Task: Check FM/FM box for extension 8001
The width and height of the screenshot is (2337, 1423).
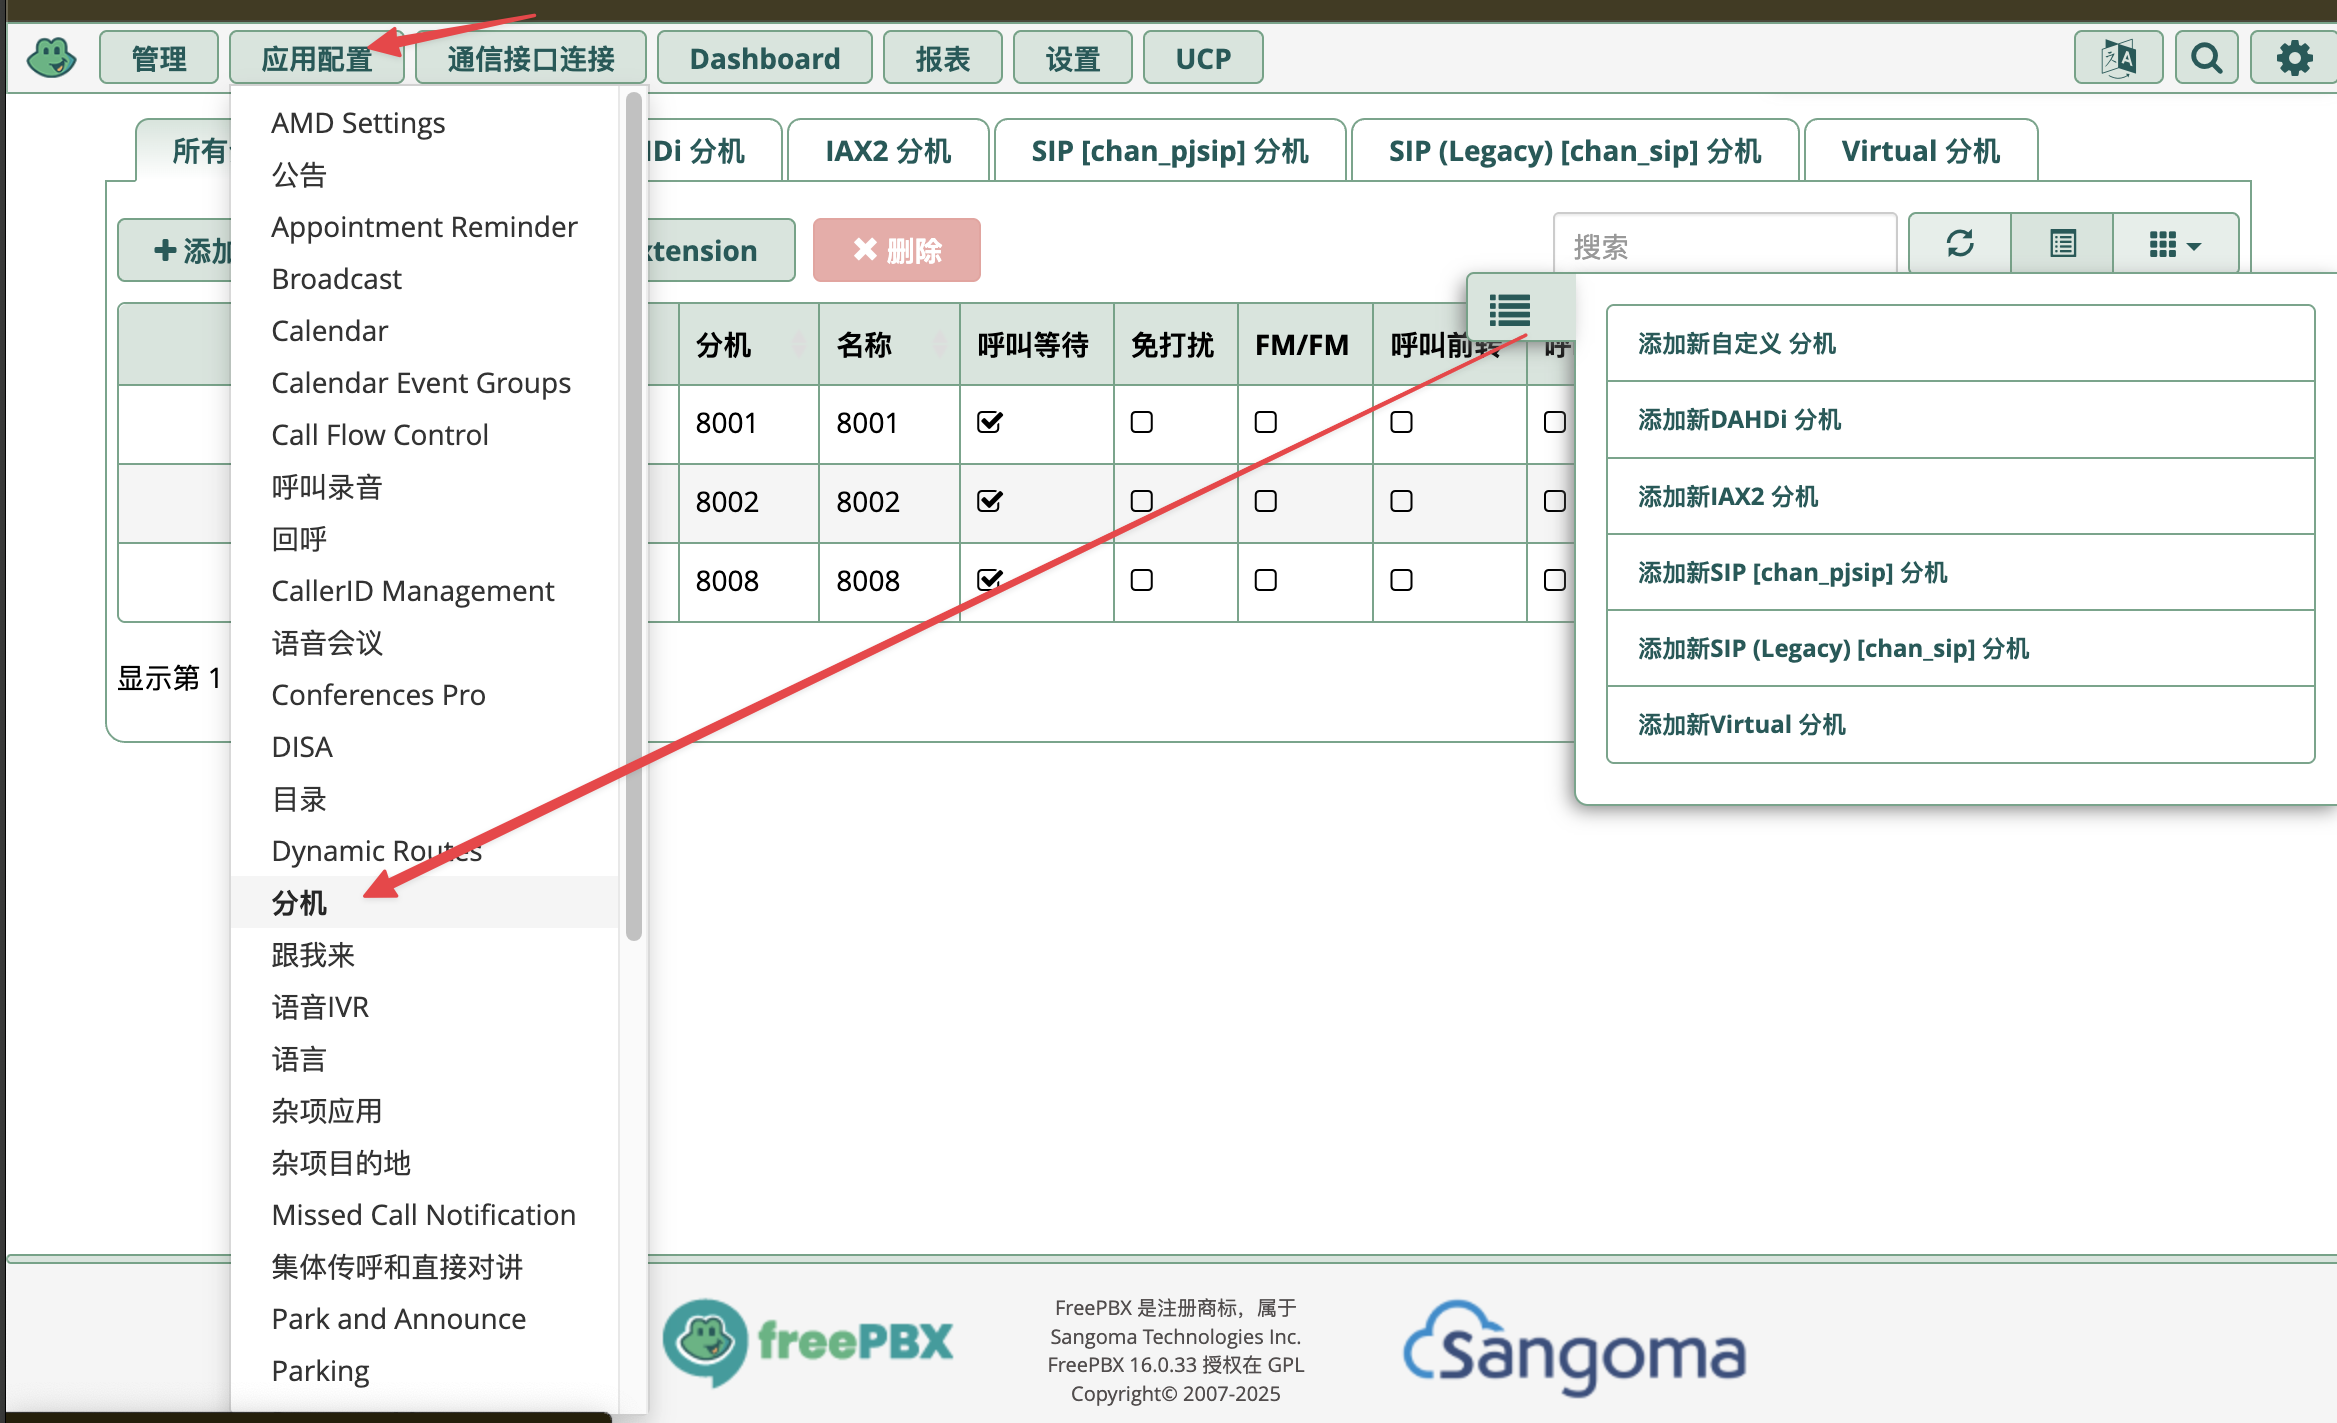Action: [1266, 422]
